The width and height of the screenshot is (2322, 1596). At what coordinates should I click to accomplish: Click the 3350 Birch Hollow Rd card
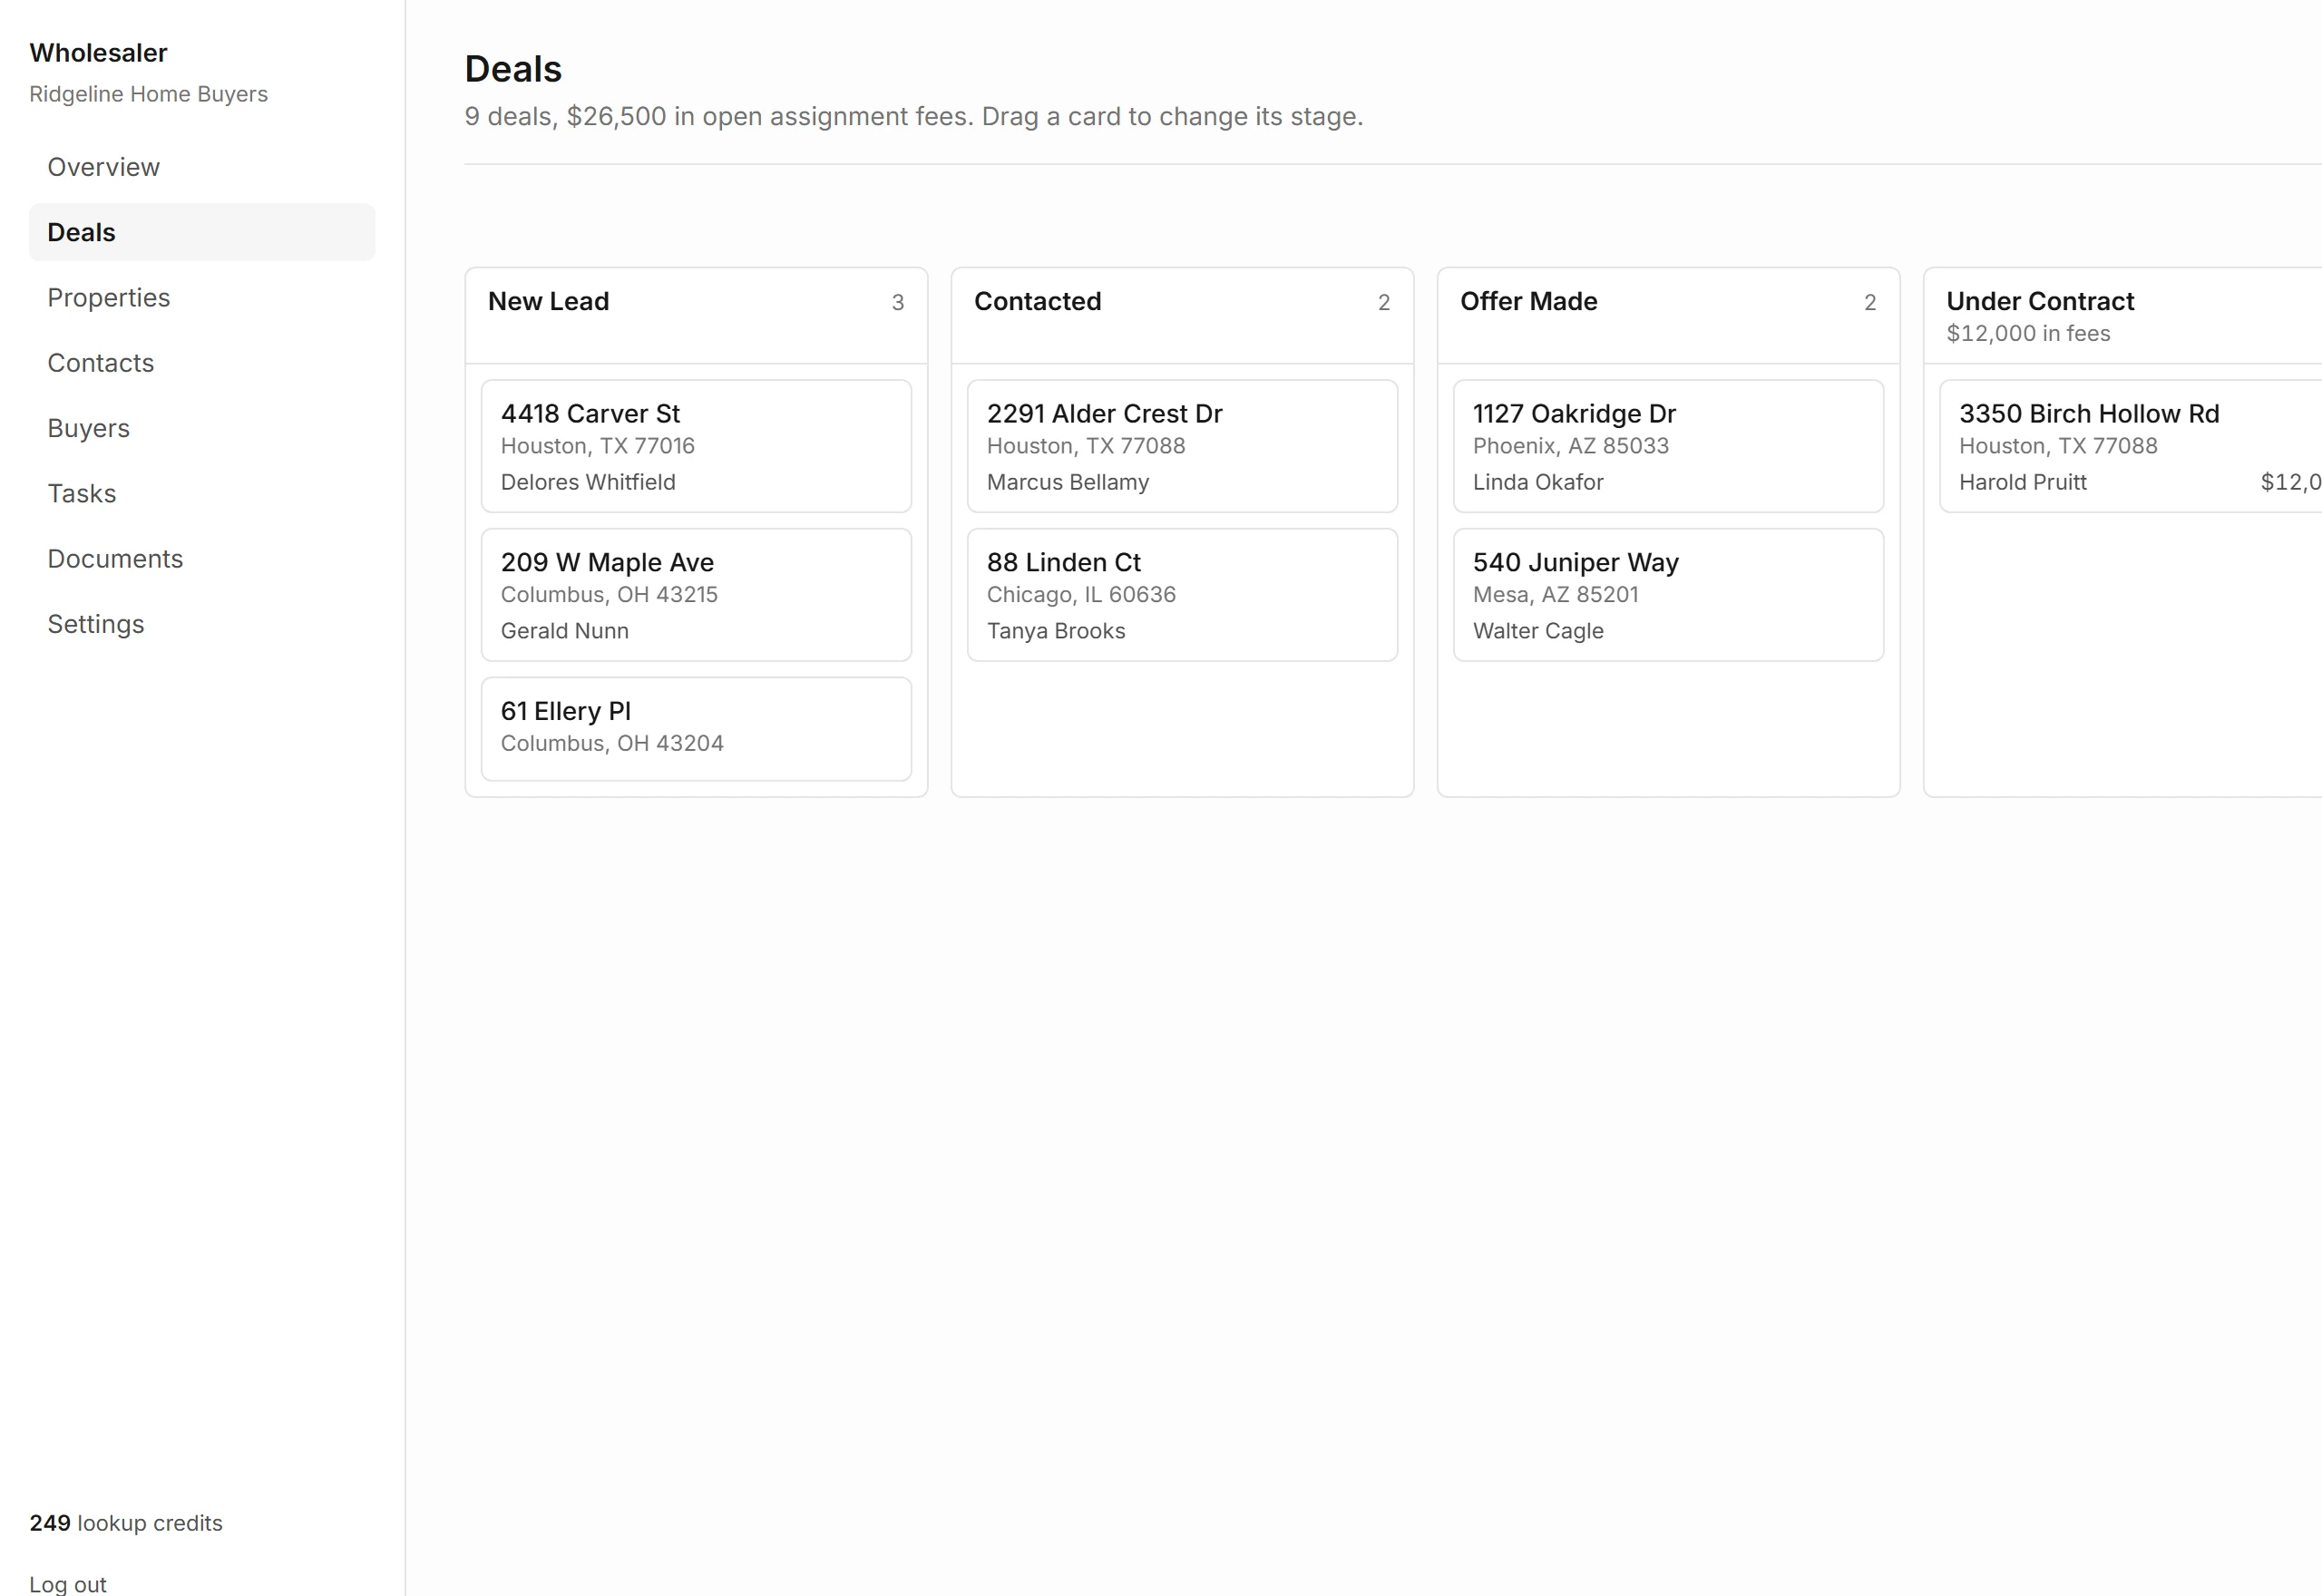point(2130,446)
